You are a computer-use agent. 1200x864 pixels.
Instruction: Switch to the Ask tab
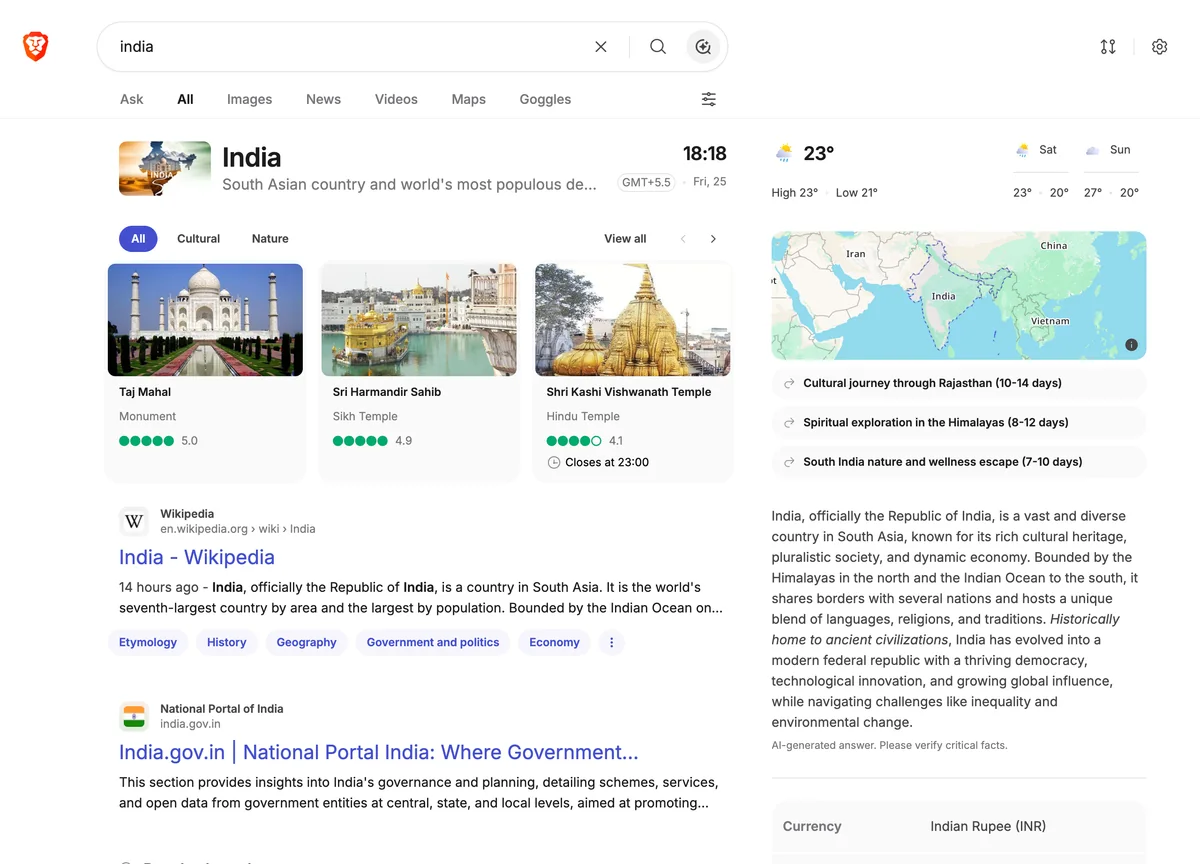pyautogui.click(x=132, y=99)
